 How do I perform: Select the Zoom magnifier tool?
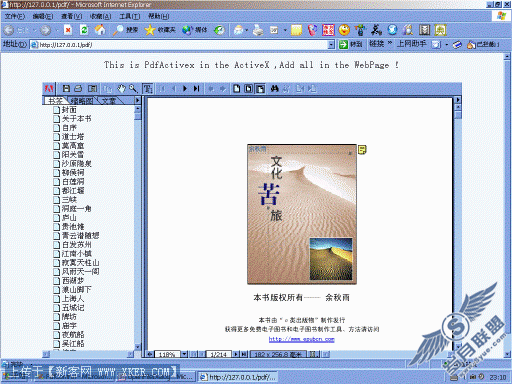coord(133,89)
